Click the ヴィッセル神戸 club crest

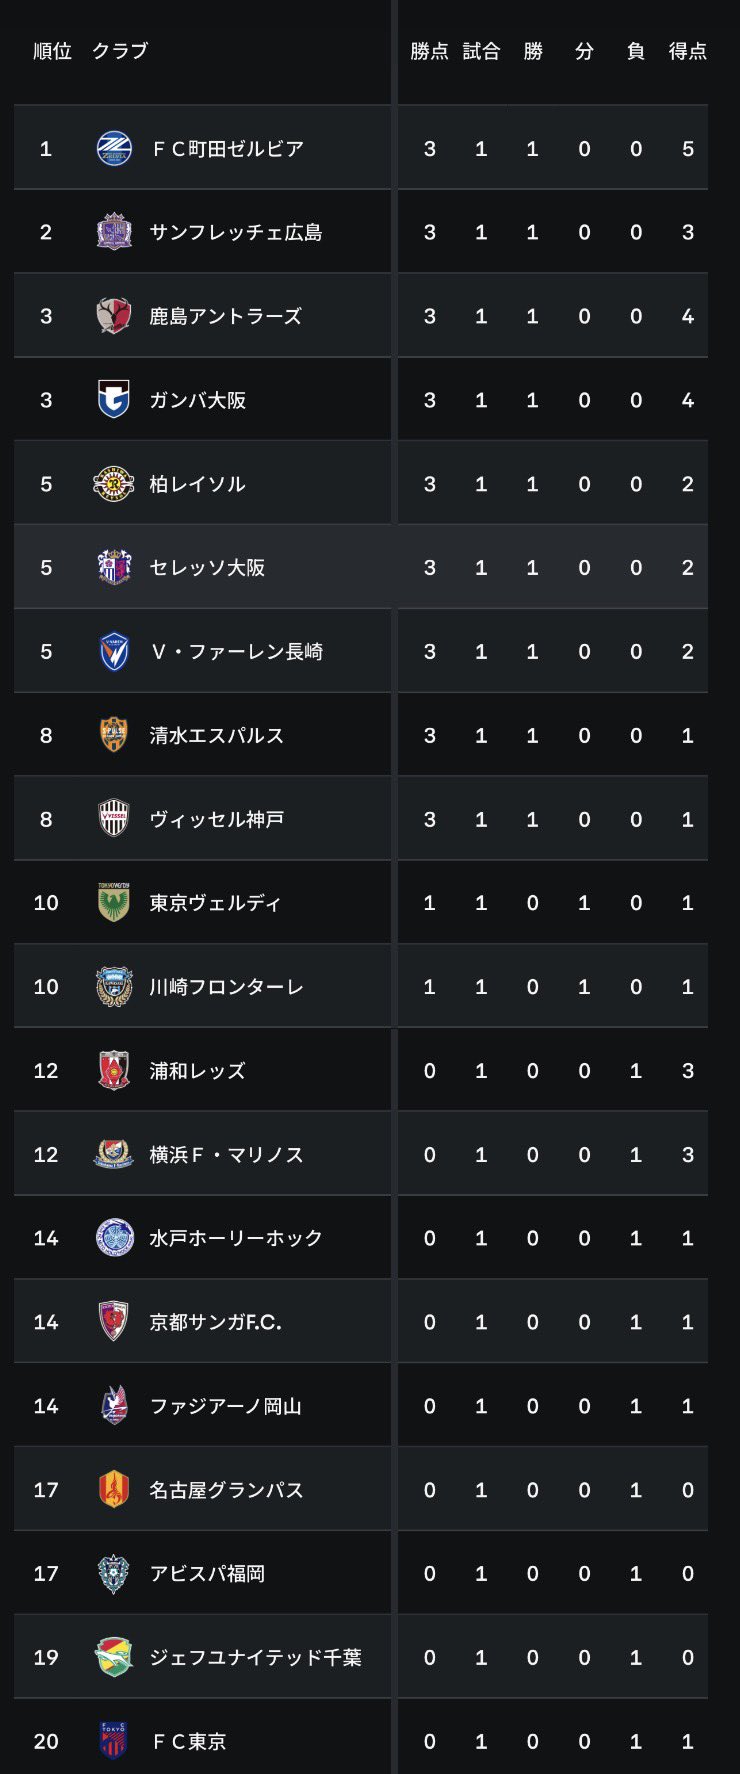(x=114, y=819)
